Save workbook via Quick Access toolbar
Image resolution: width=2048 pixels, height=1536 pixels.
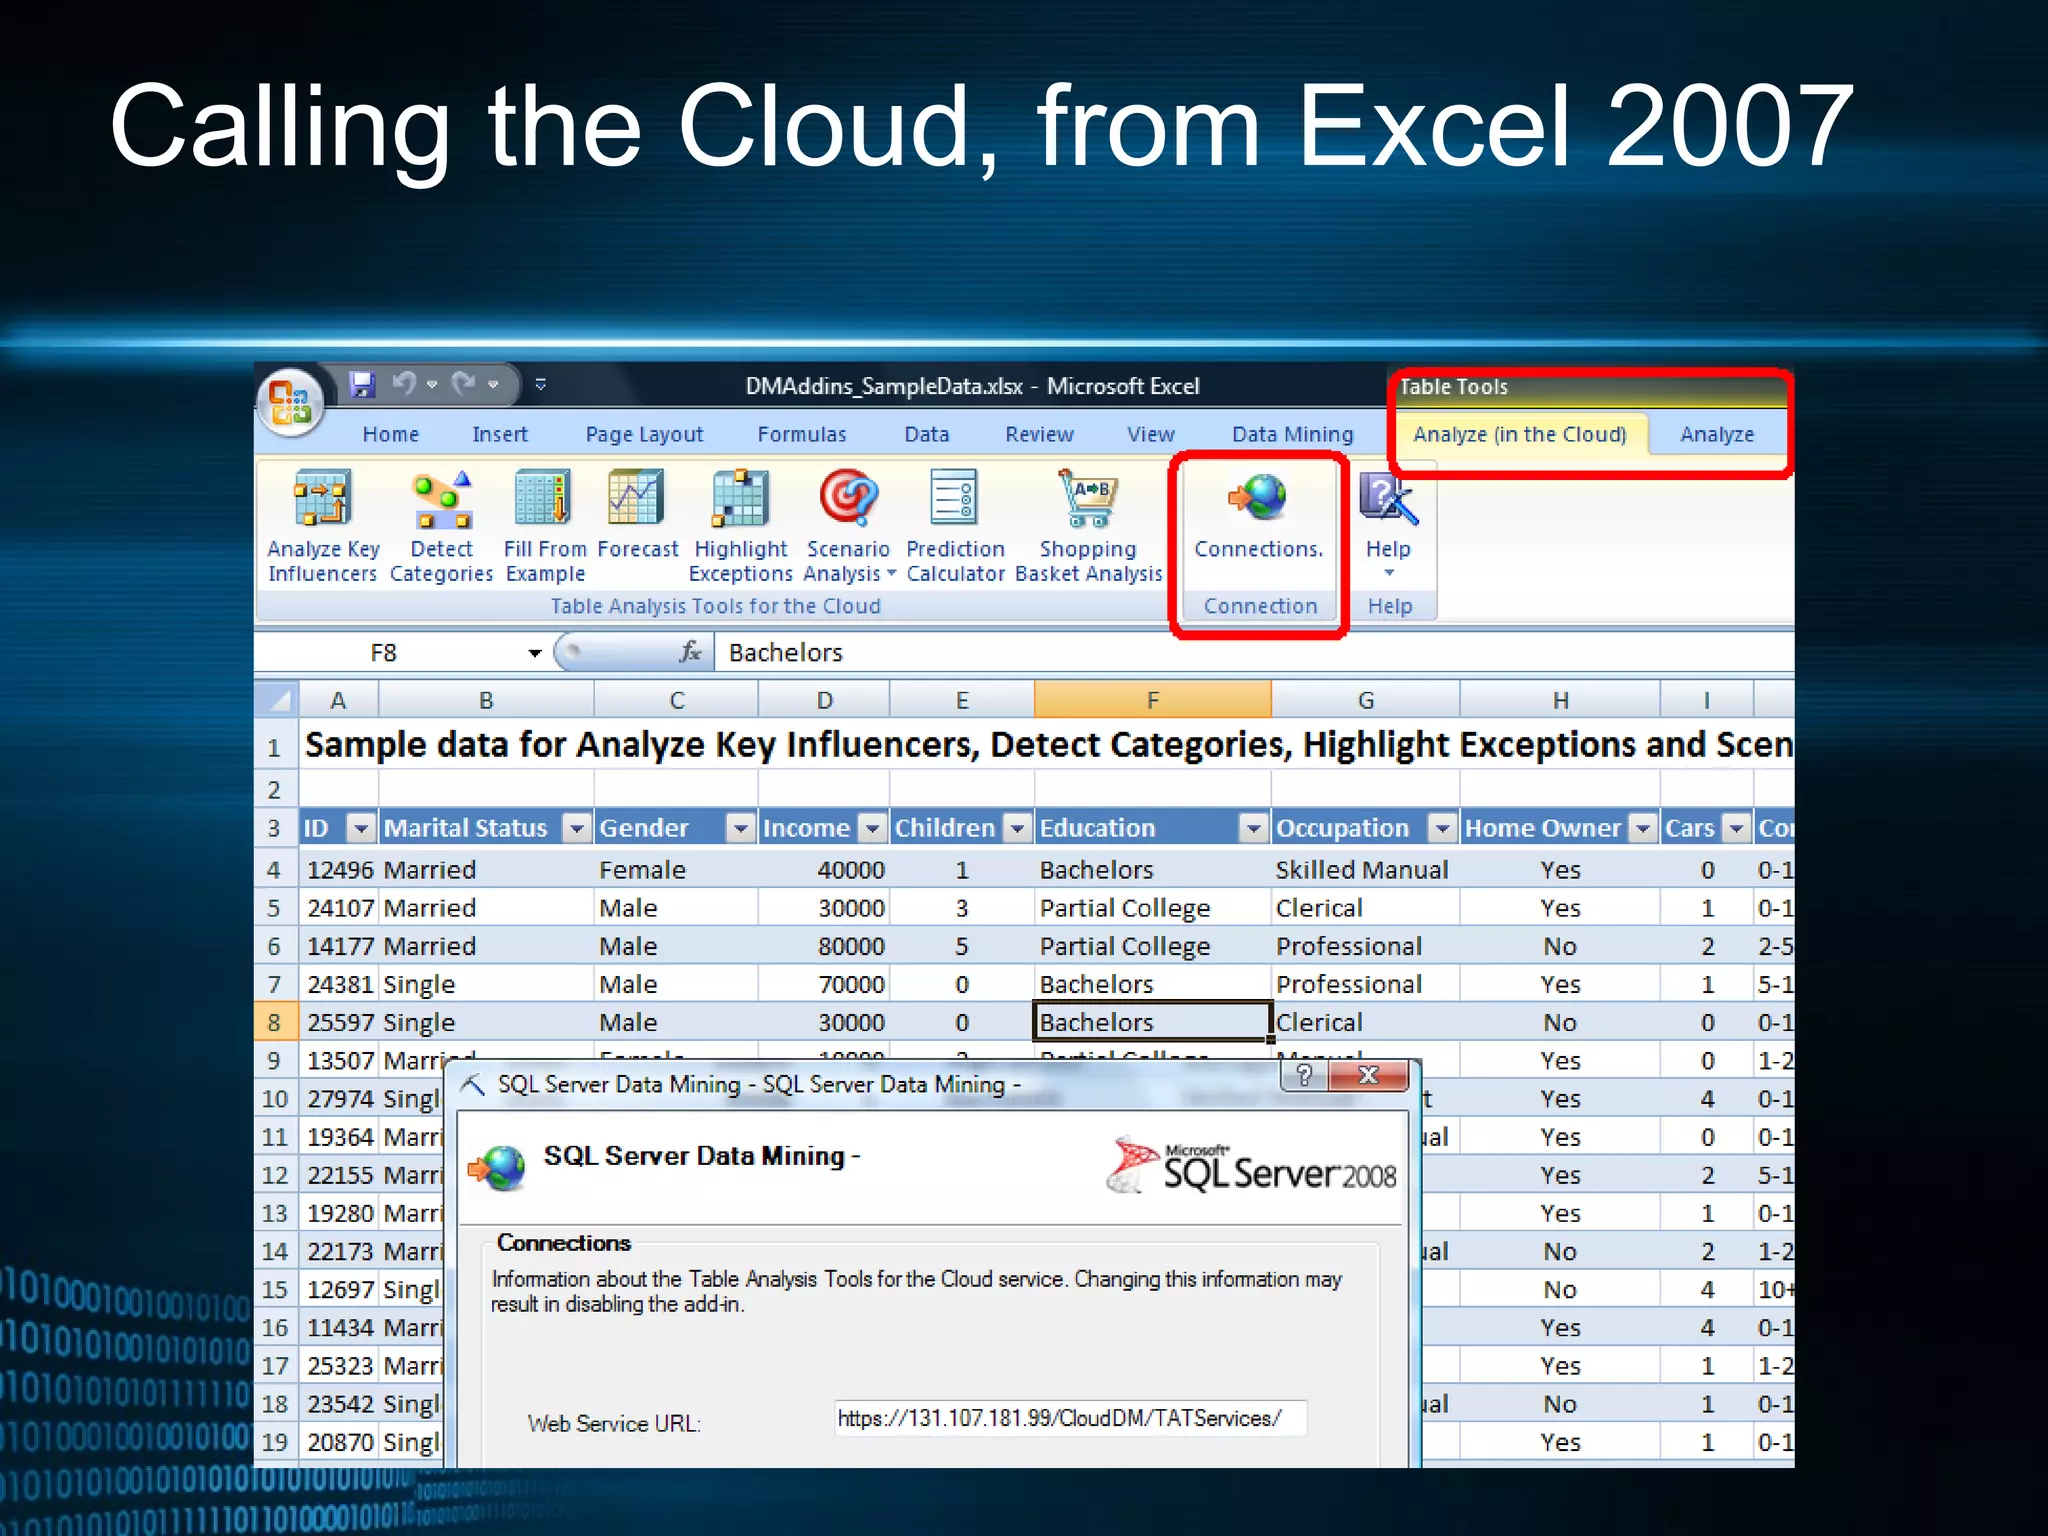click(x=362, y=384)
